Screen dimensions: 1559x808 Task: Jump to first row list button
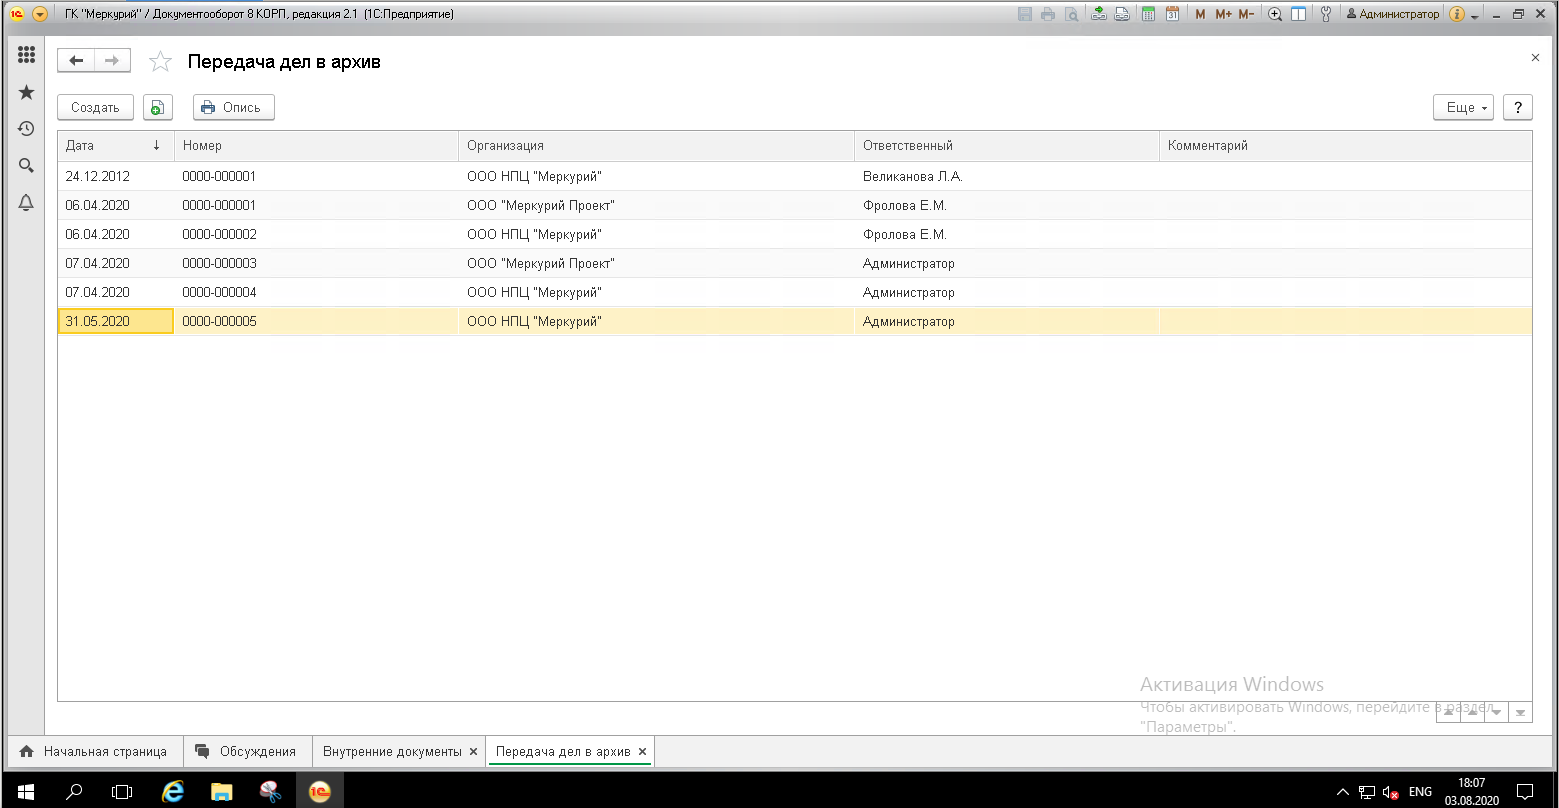tap(1447, 712)
